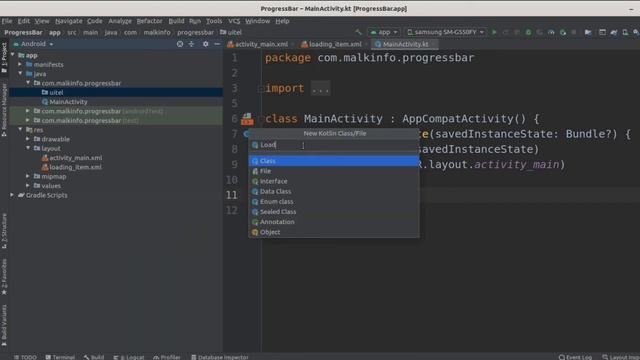Select MainActivity in the project tree
The width and height of the screenshot is (640, 360).
68,102
